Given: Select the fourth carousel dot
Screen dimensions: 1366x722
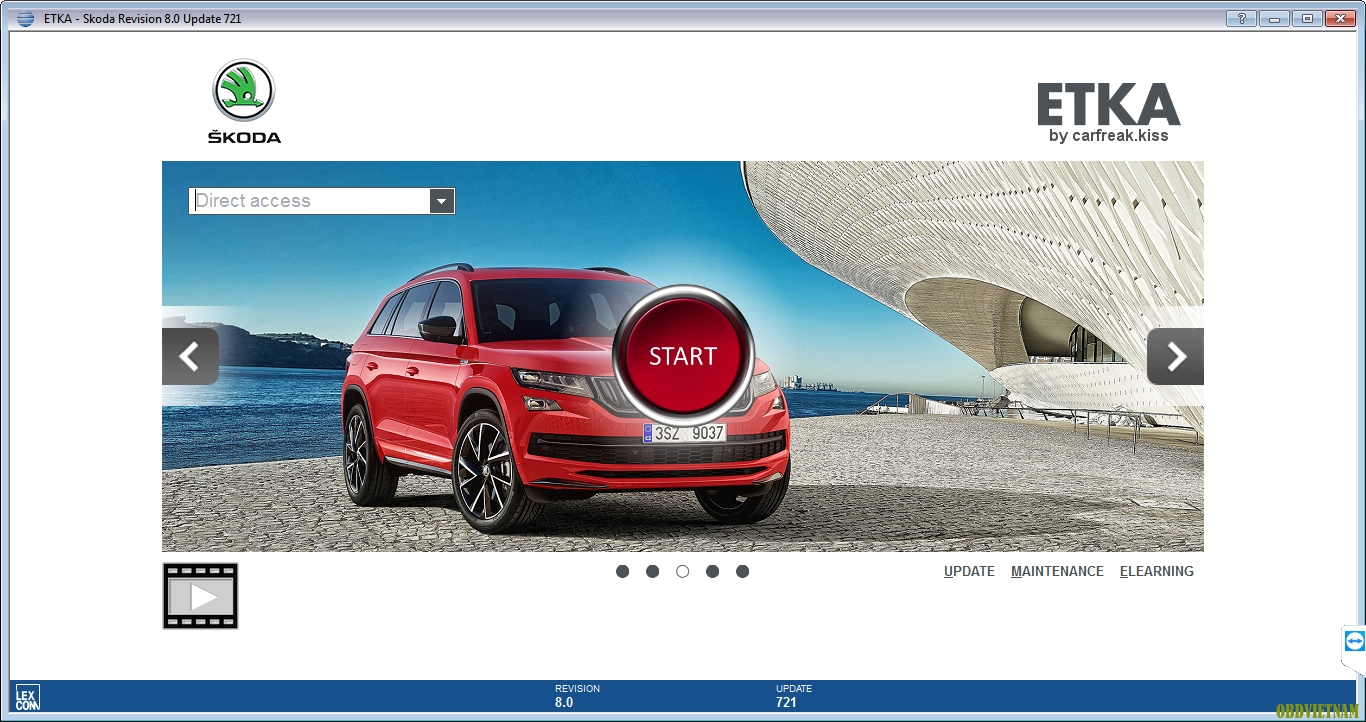Looking at the screenshot, I should (x=713, y=571).
